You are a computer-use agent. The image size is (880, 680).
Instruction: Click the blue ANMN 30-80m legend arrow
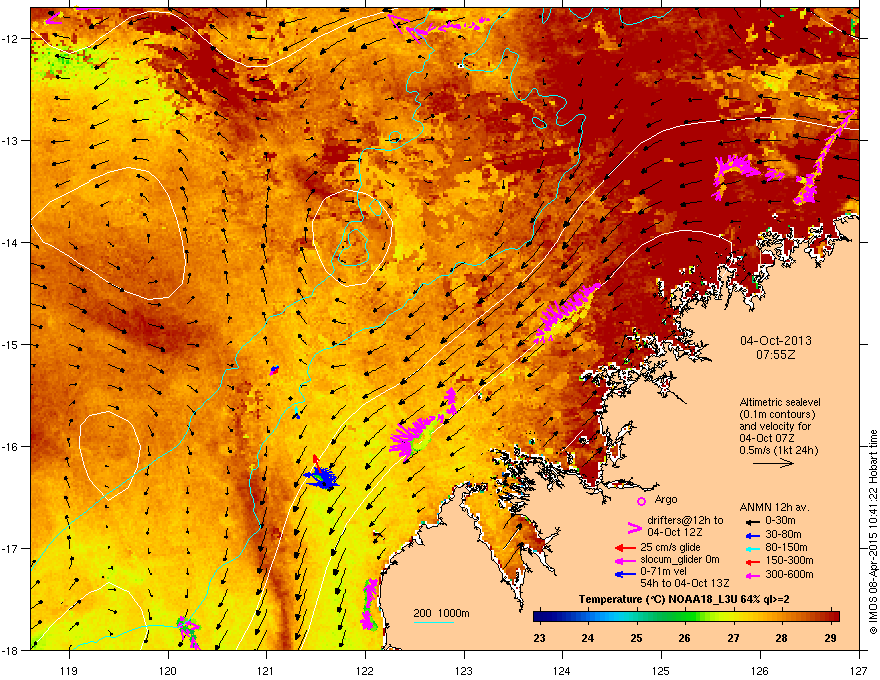(x=752, y=535)
